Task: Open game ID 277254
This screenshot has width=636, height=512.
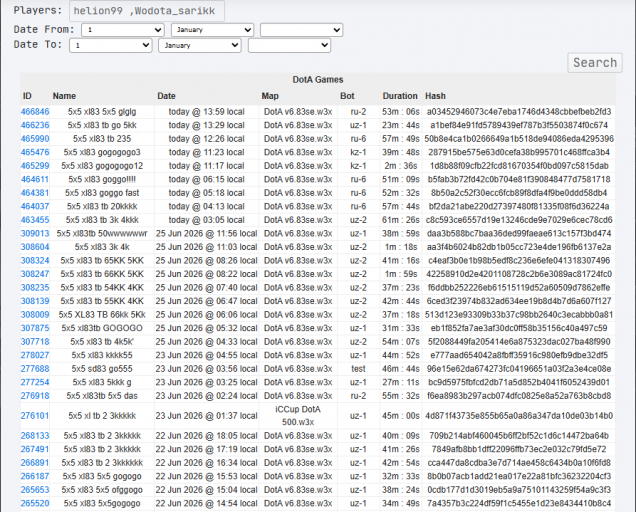Action: pos(35,383)
